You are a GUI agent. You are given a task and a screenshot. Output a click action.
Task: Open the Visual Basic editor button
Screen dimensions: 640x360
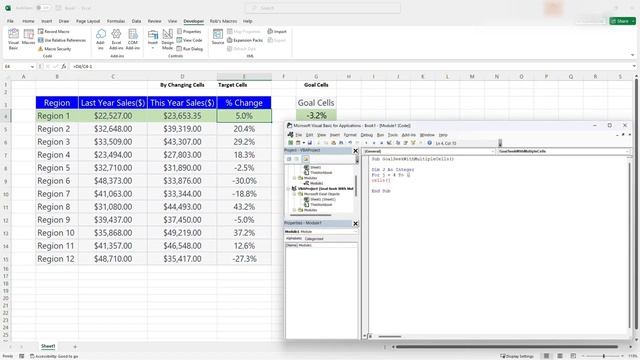coord(13,39)
